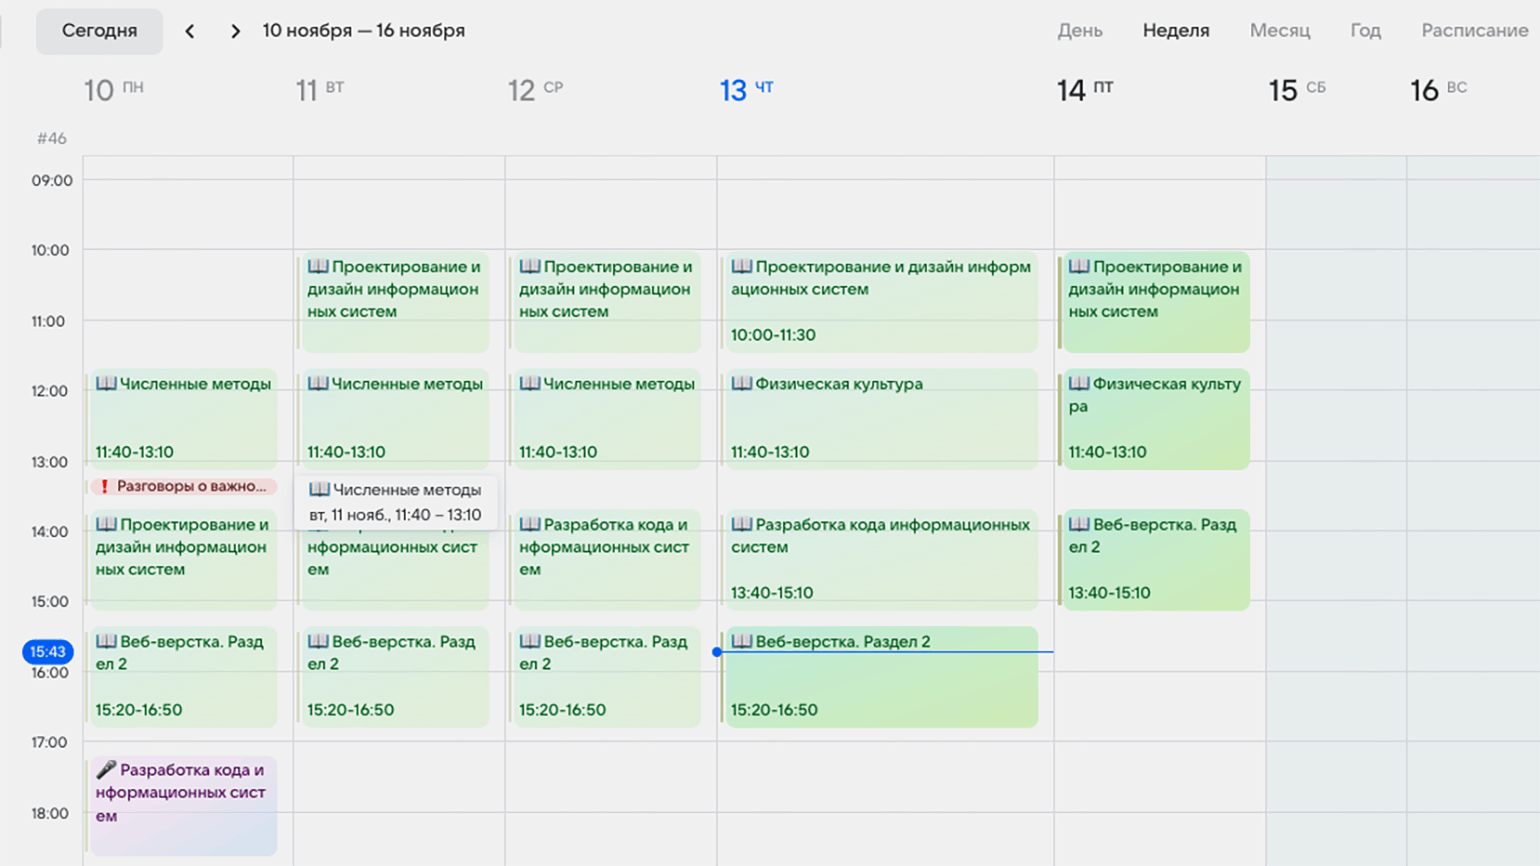Select the Неделя view tab
1540x866 pixels.
coord(1175,31)
